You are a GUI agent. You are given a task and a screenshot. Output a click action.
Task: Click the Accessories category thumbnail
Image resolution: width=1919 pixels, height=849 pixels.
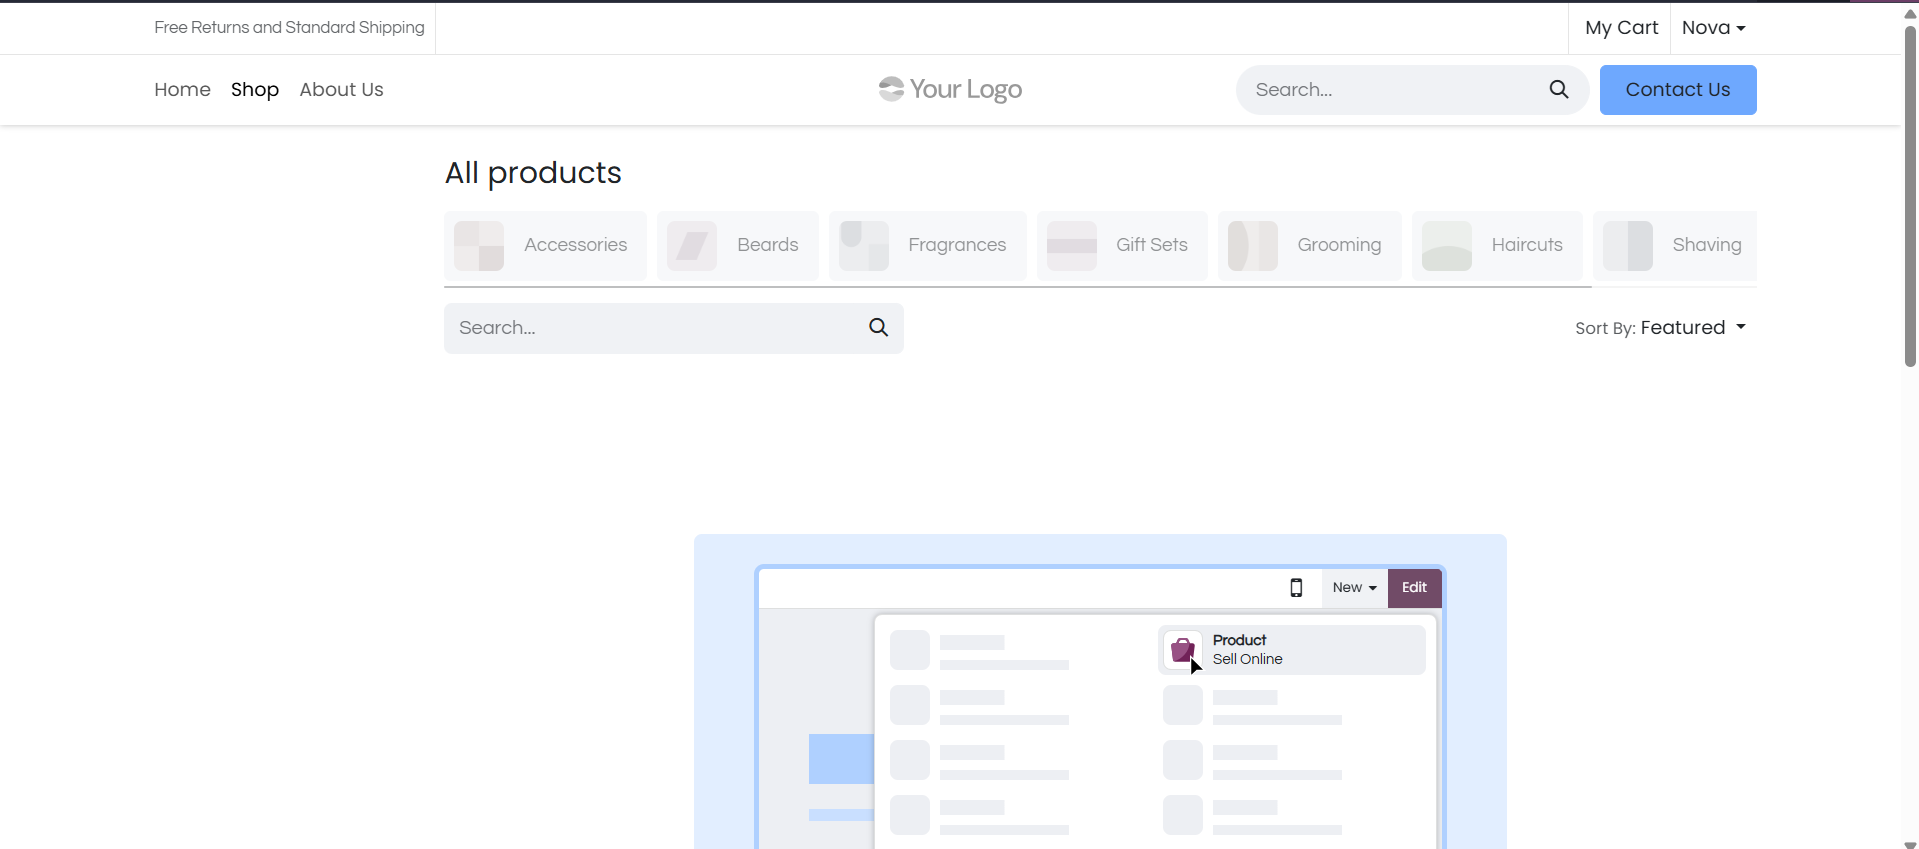(x=479, y=245)
